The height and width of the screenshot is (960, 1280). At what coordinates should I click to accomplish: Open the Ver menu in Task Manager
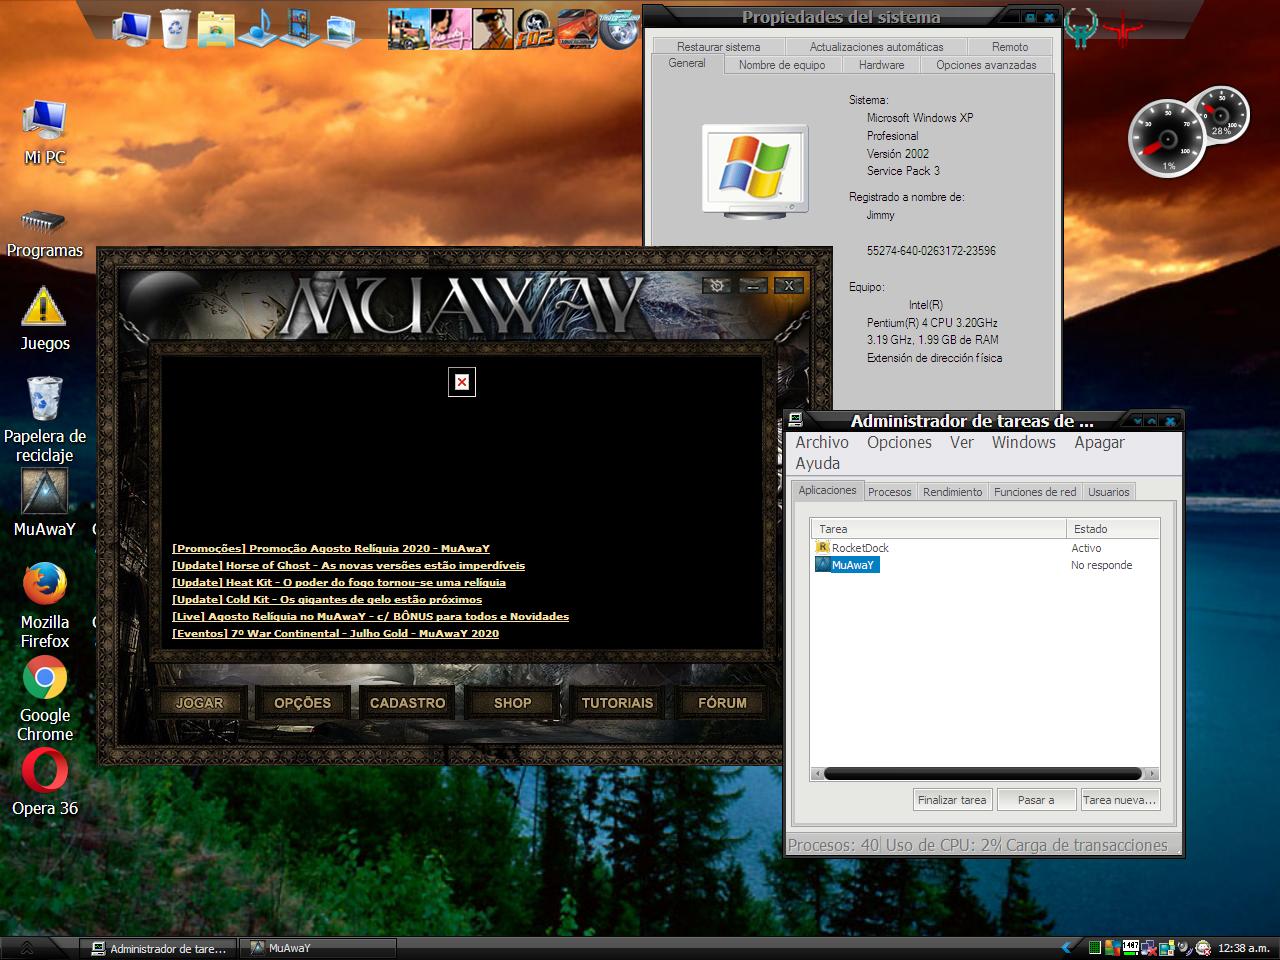962,442
